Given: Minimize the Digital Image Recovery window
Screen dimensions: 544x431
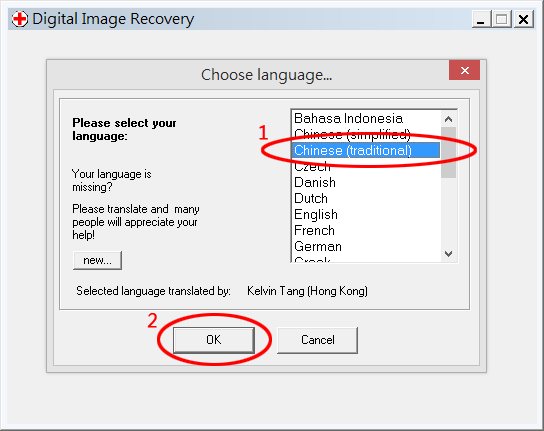Looking at the screenshot, I should [481, 19].
